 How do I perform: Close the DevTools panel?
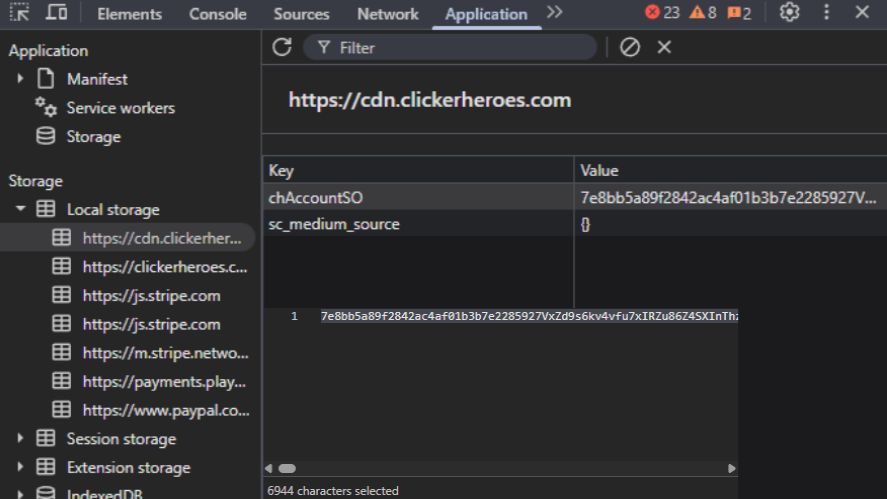(x=862, y=12)
